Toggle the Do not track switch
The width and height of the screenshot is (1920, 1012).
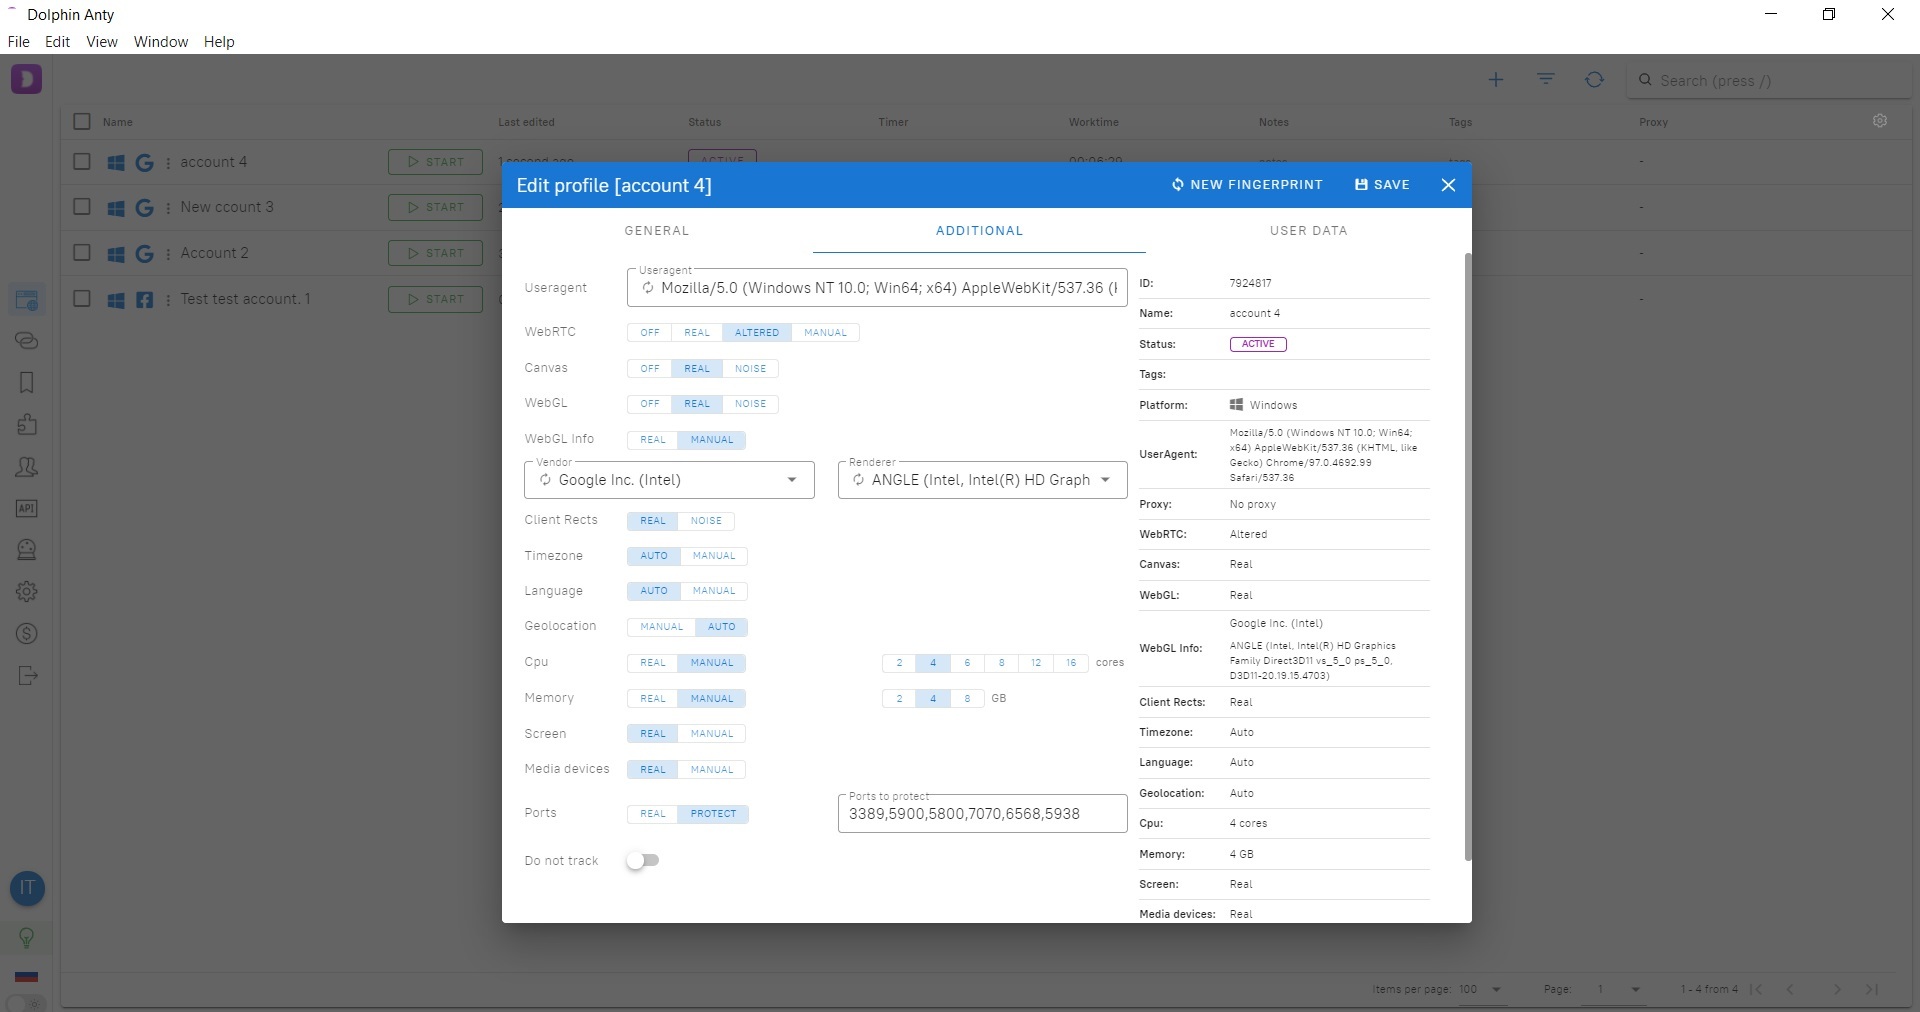coord(643,861)
